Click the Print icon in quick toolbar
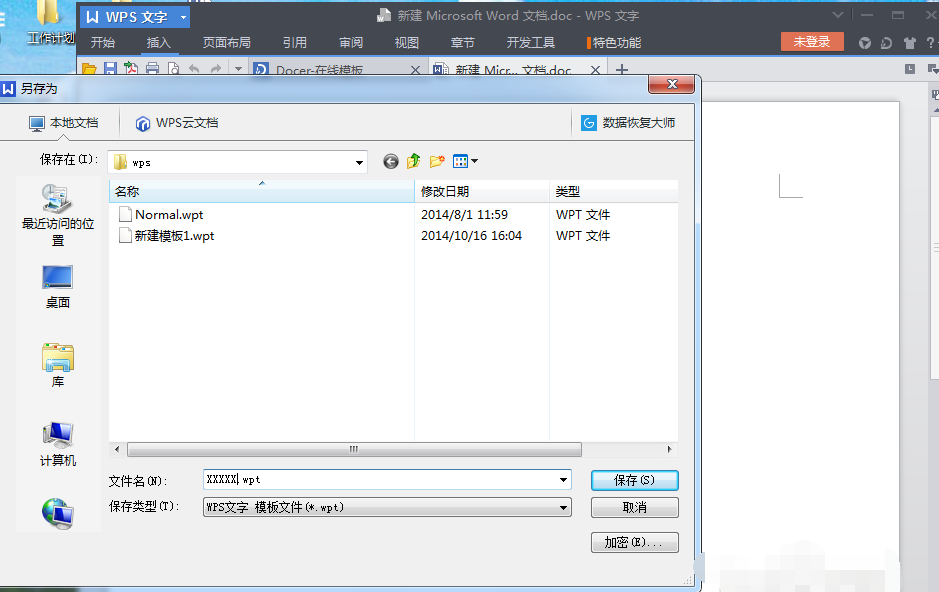The image size is (939, 592). (x=152, y=68)
